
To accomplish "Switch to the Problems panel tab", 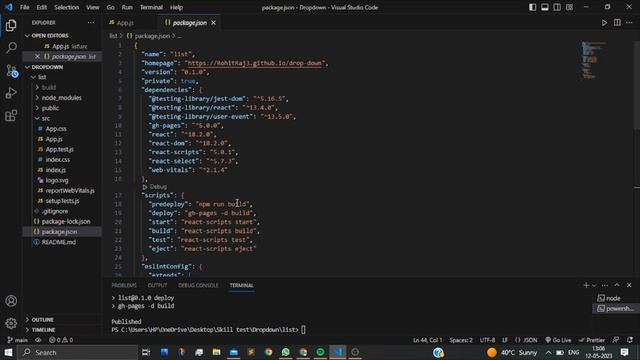I will click(x=124, y=285).
